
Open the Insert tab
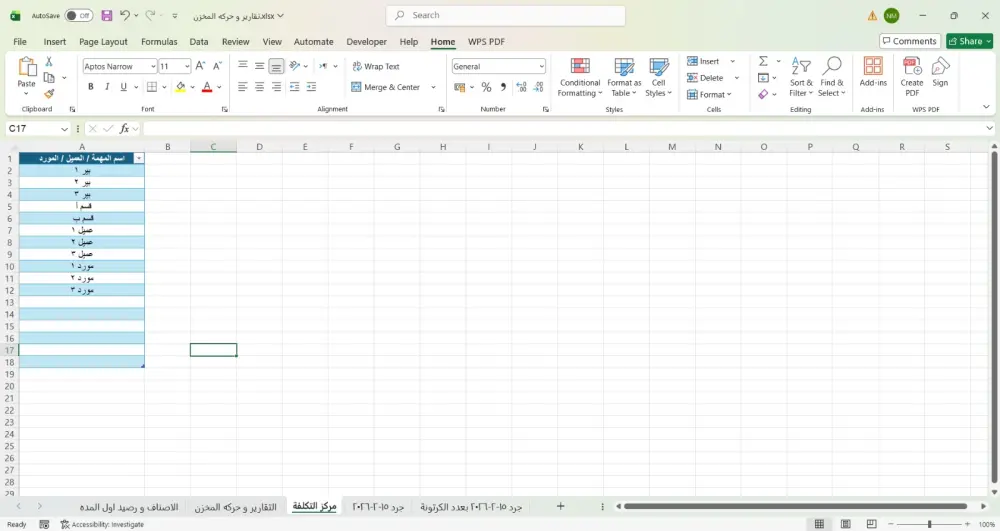[x=55, y=41]
